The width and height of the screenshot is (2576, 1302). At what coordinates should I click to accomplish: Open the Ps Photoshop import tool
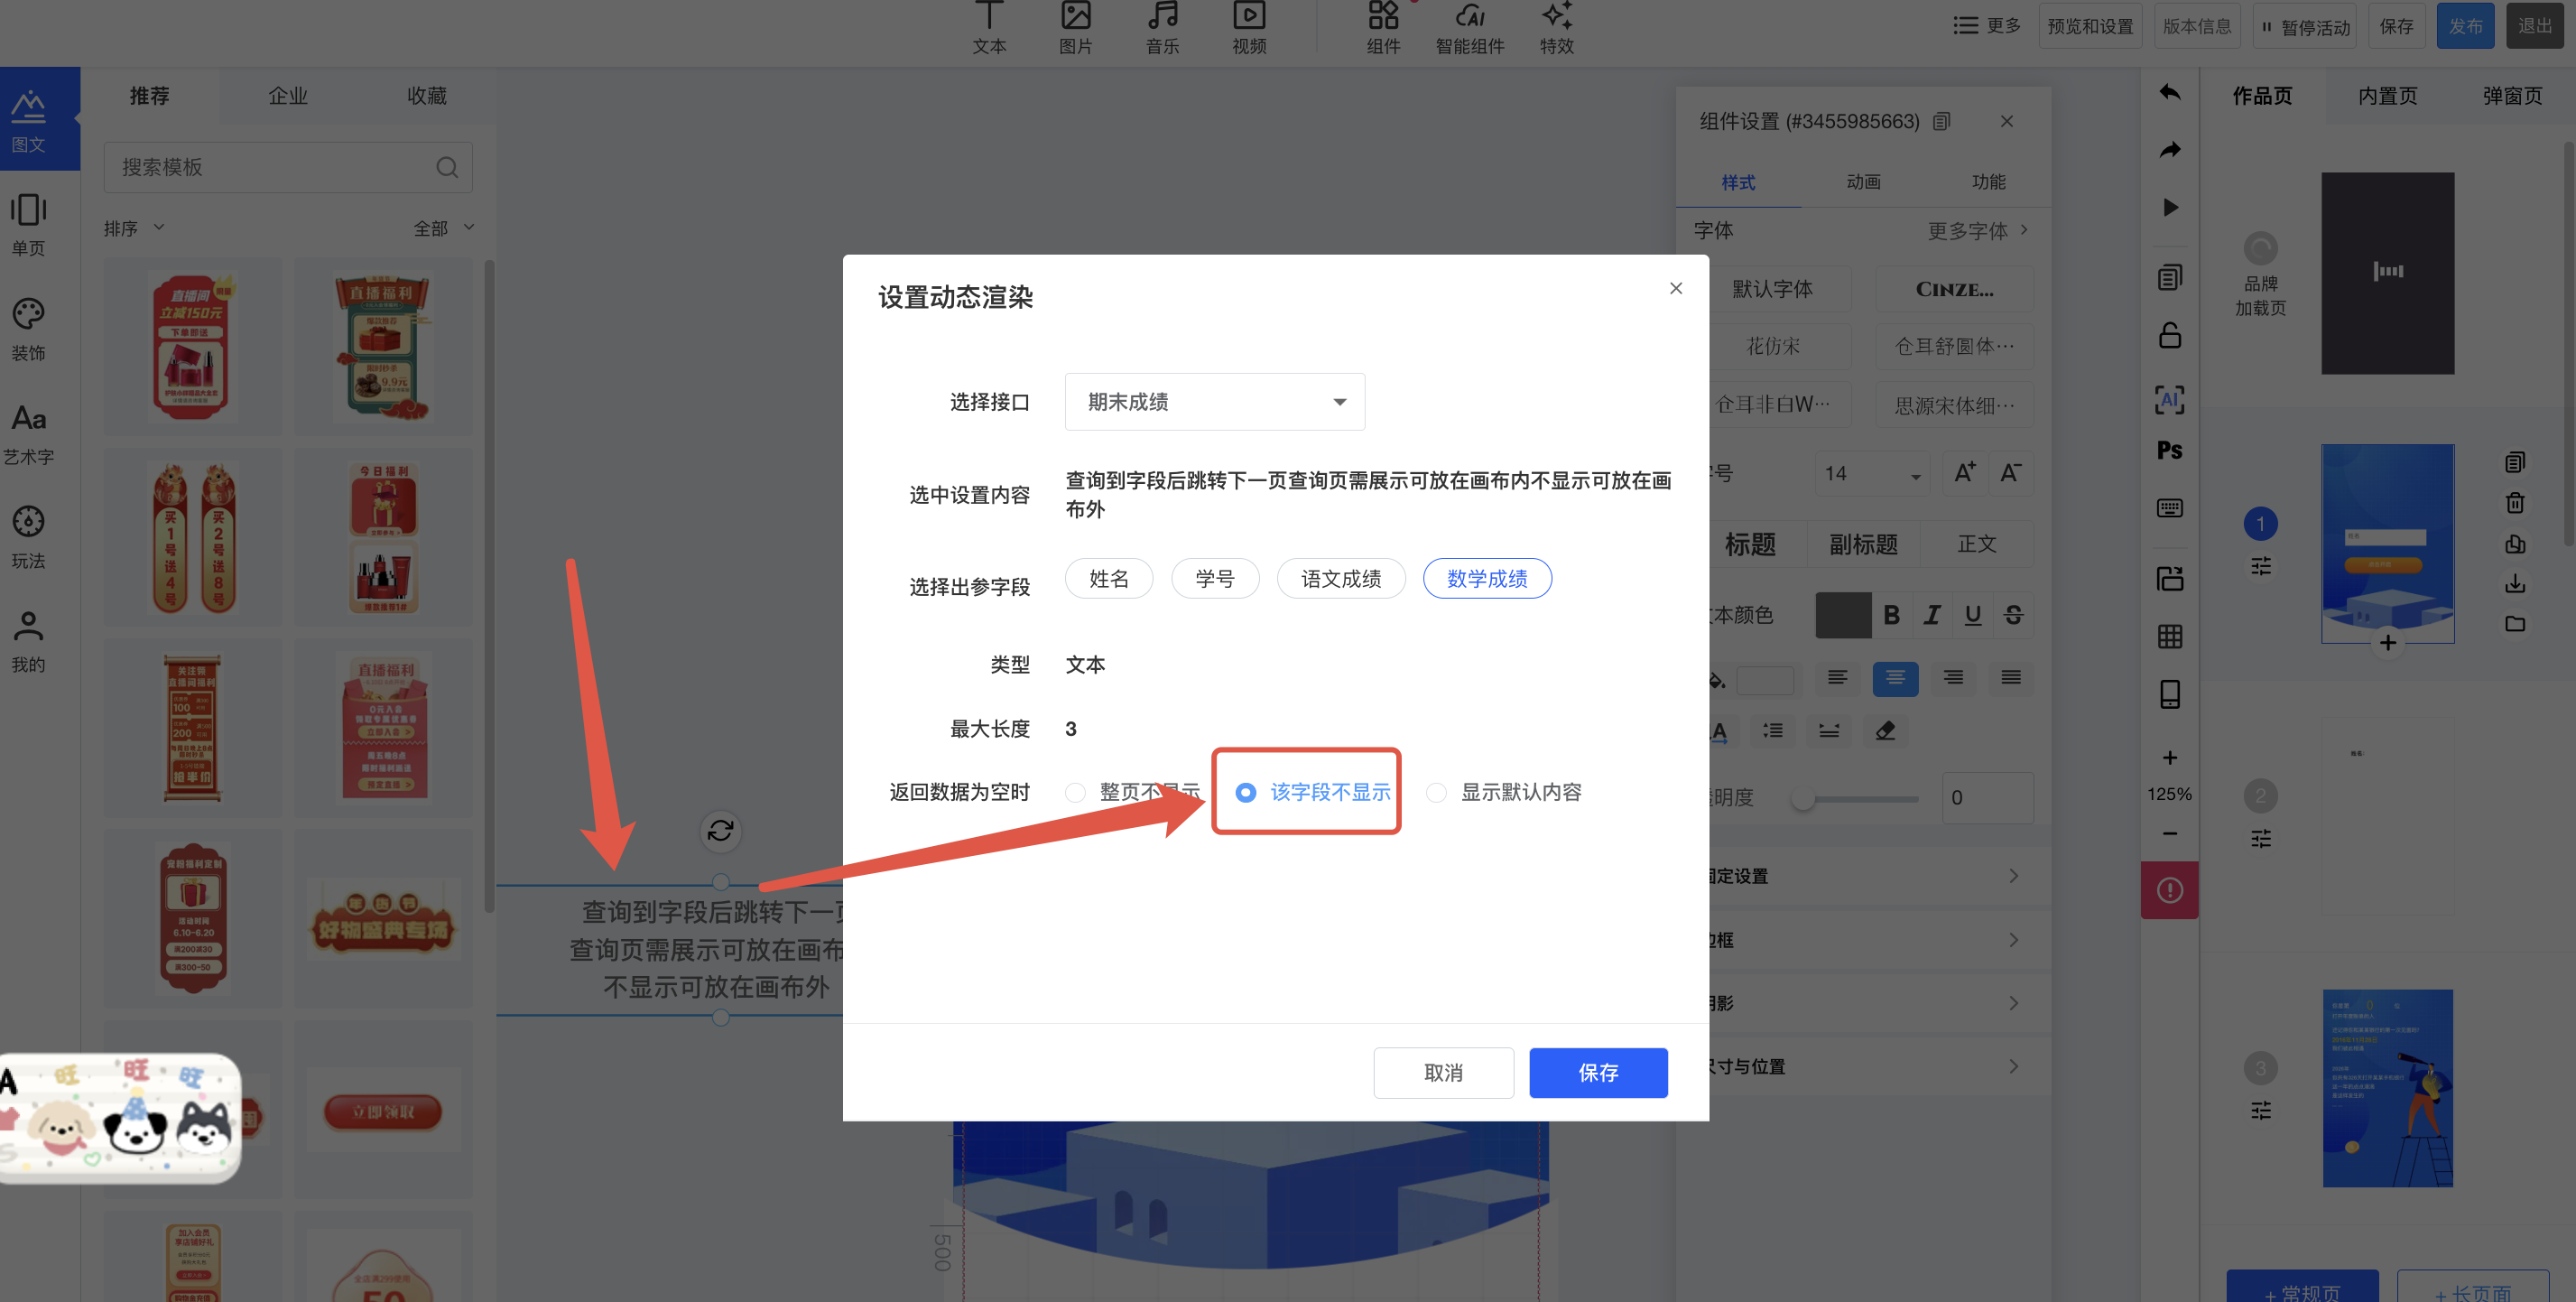(x=2169, y=451)
